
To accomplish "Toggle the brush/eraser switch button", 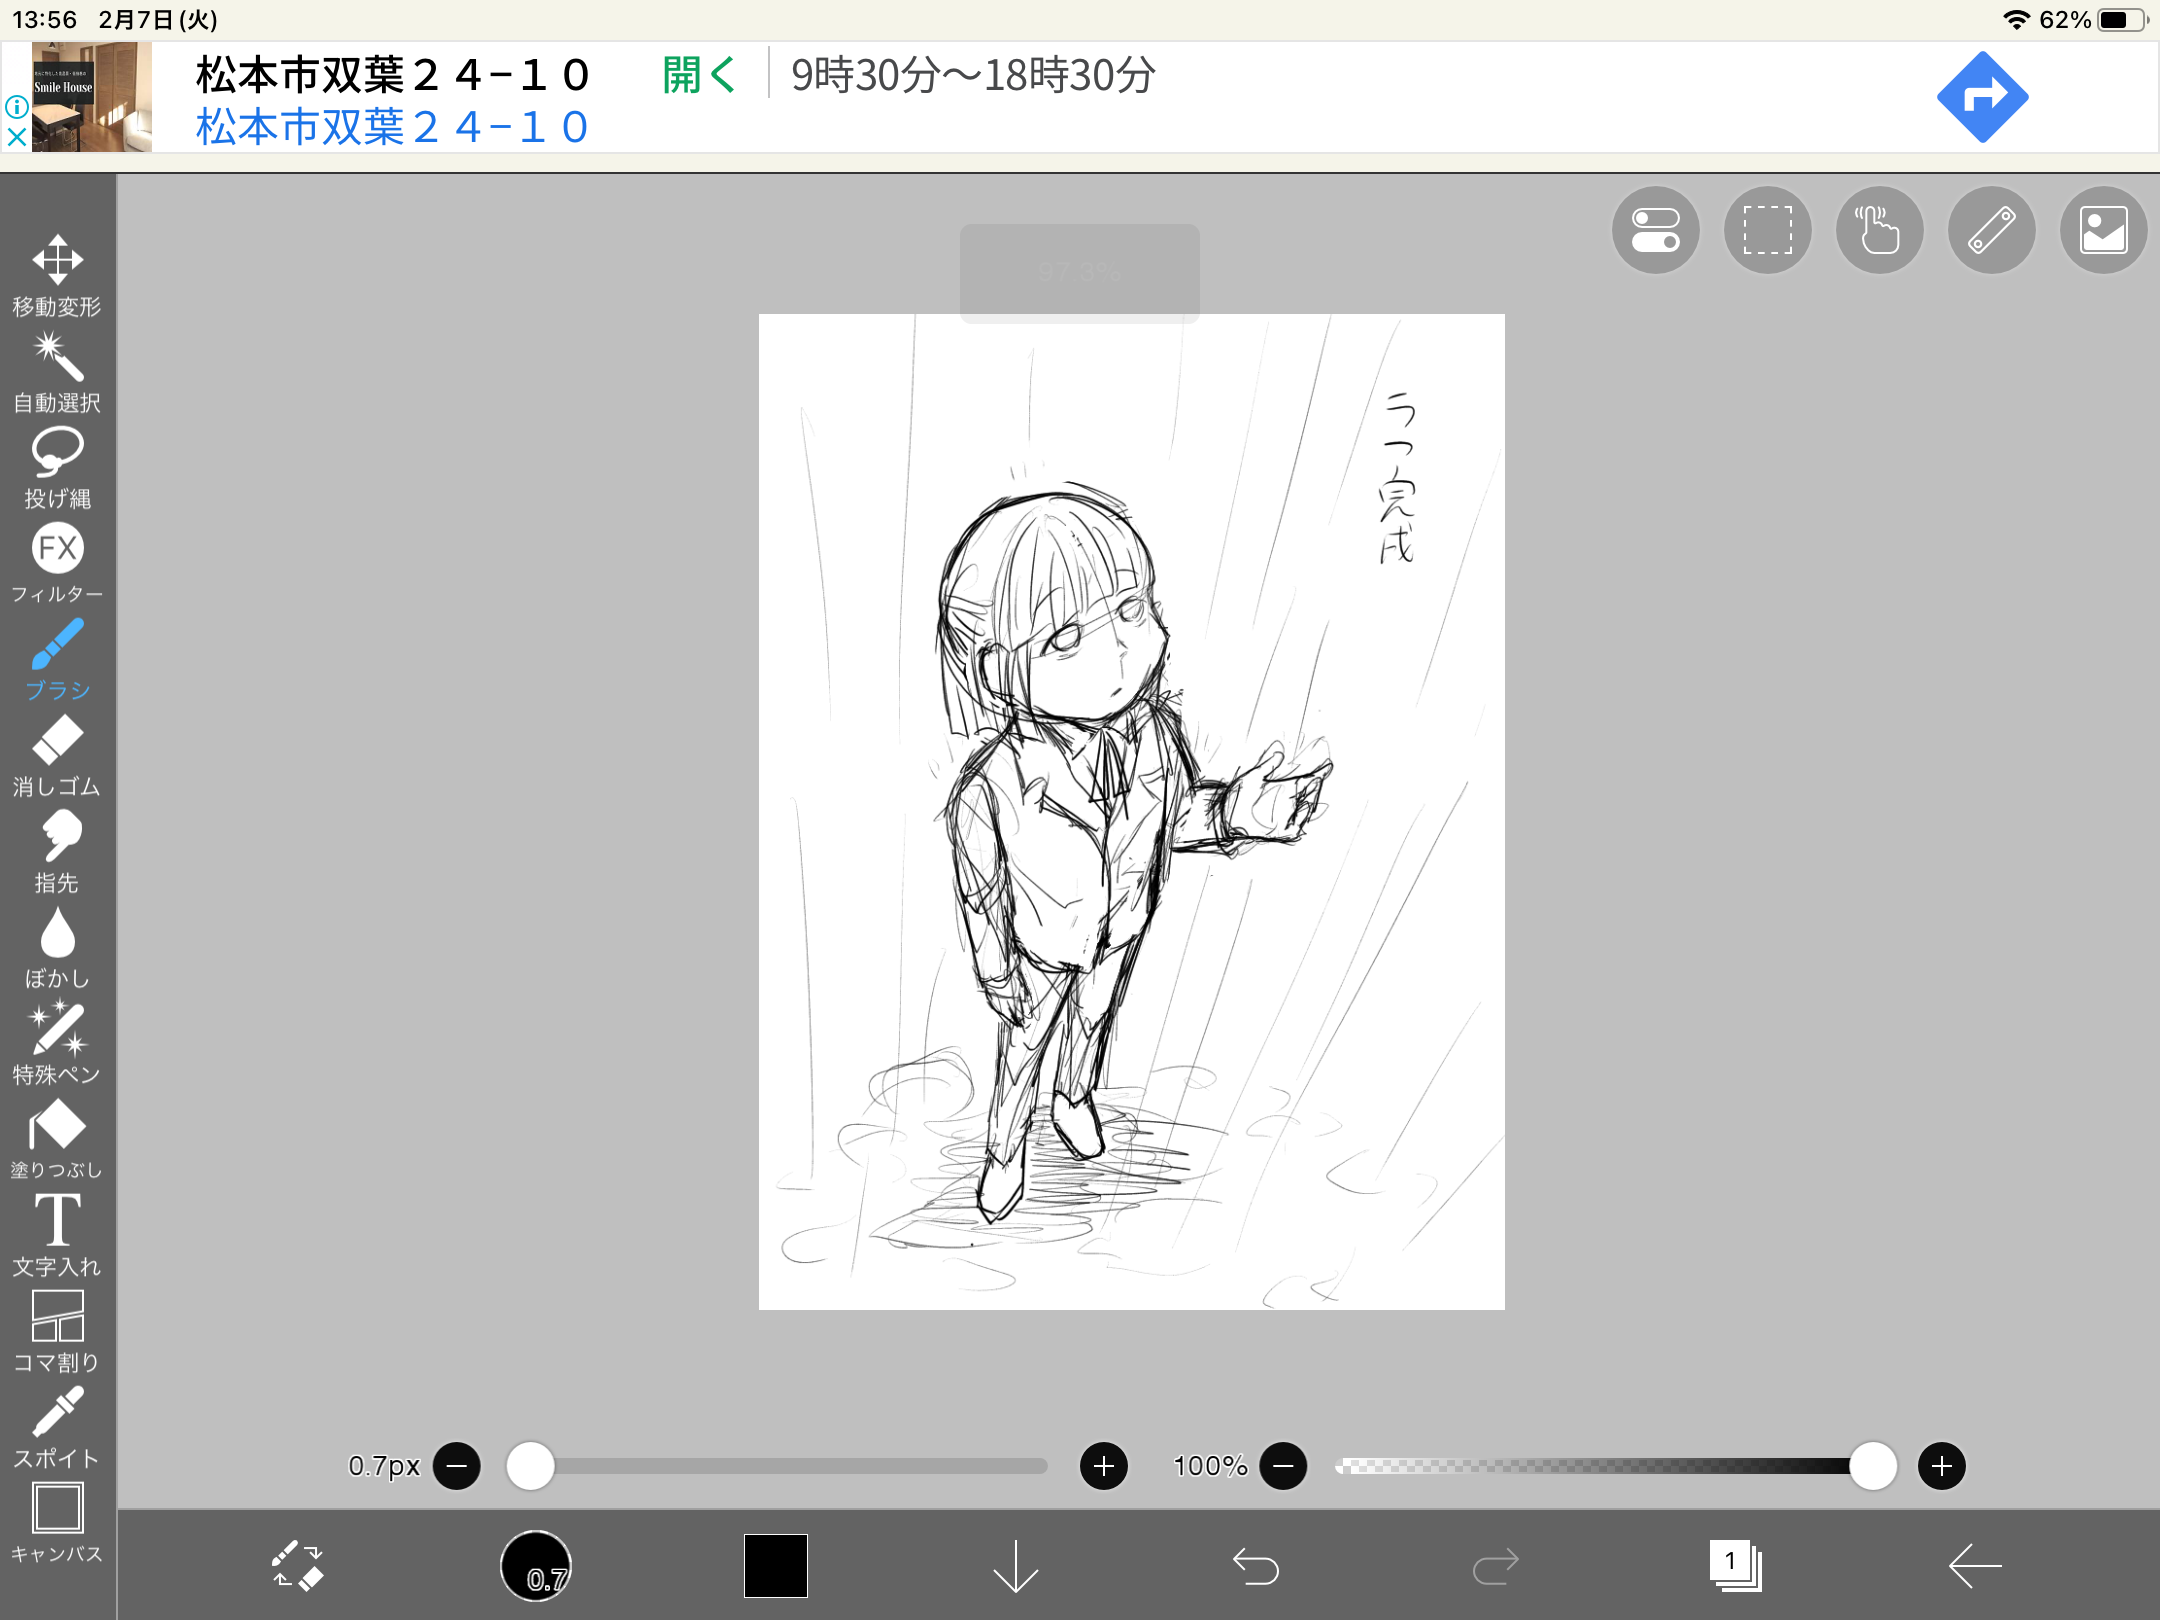I will coord(297,1565).
